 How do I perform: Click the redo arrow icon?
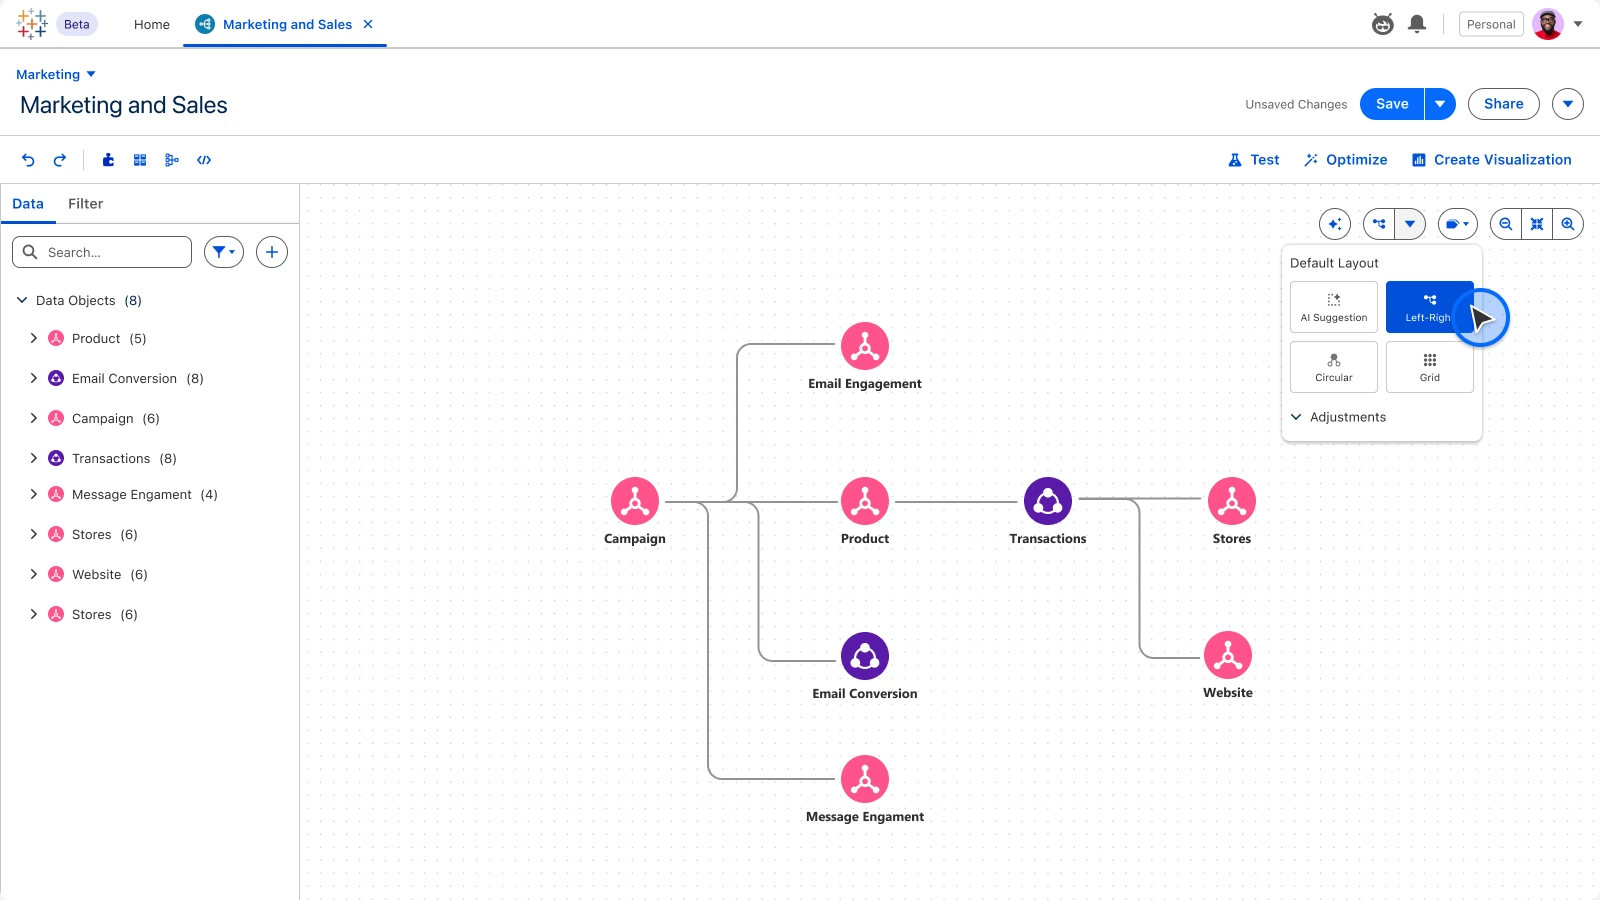tap(60, 160)
